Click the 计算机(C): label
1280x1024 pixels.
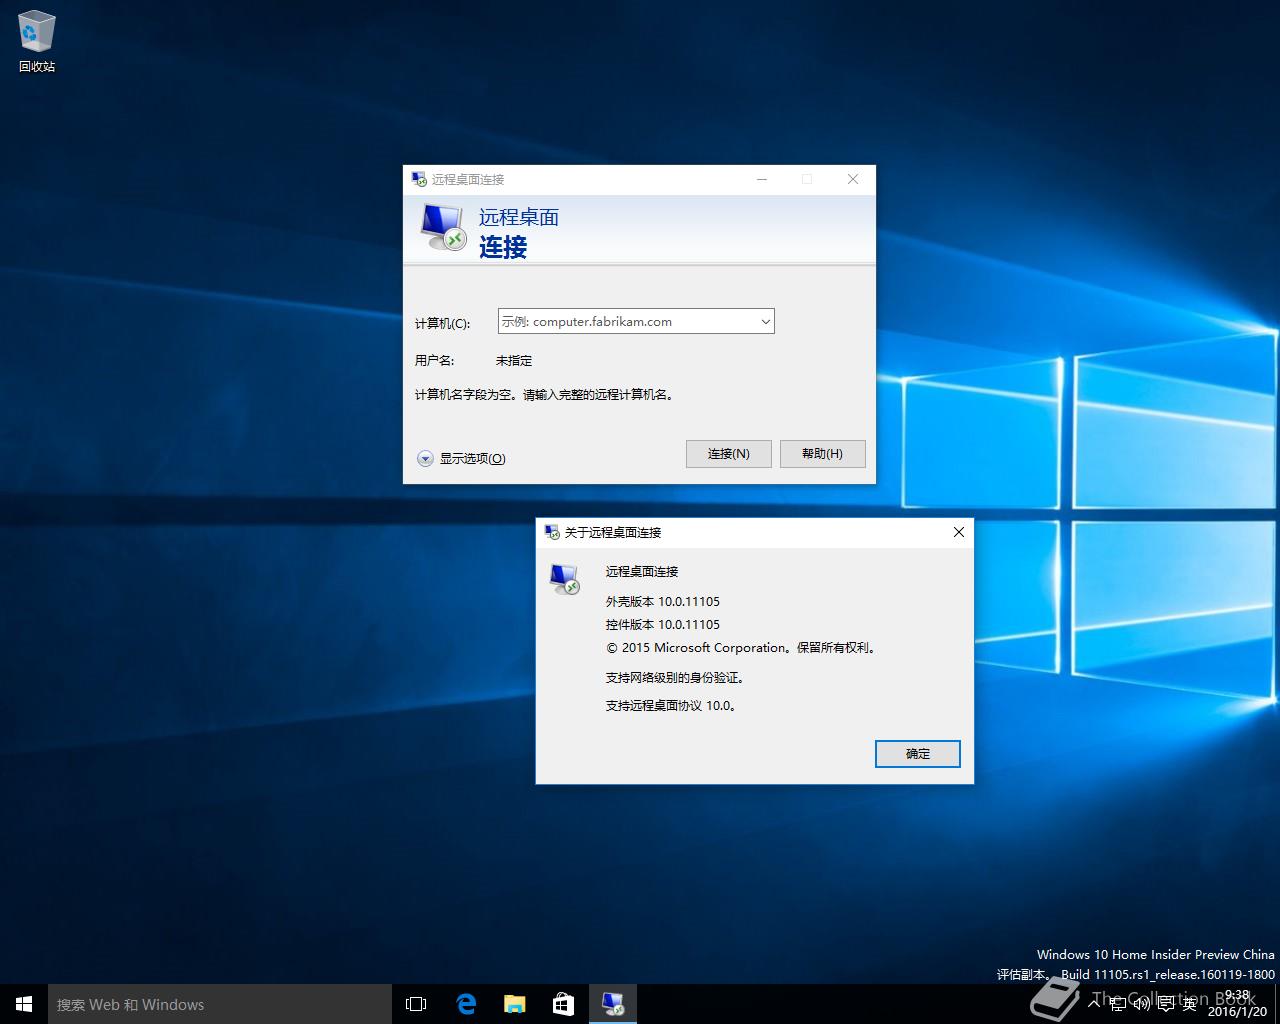(442, 323)
